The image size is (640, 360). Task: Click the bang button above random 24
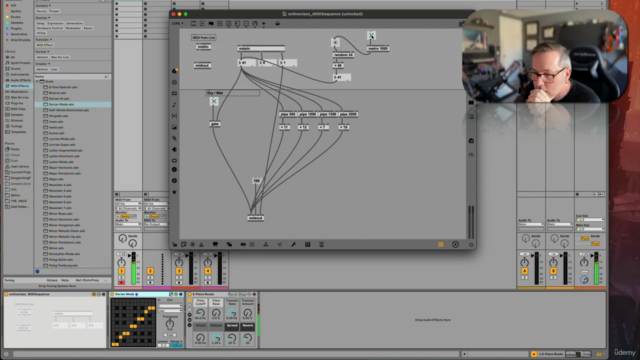(336, 42)
